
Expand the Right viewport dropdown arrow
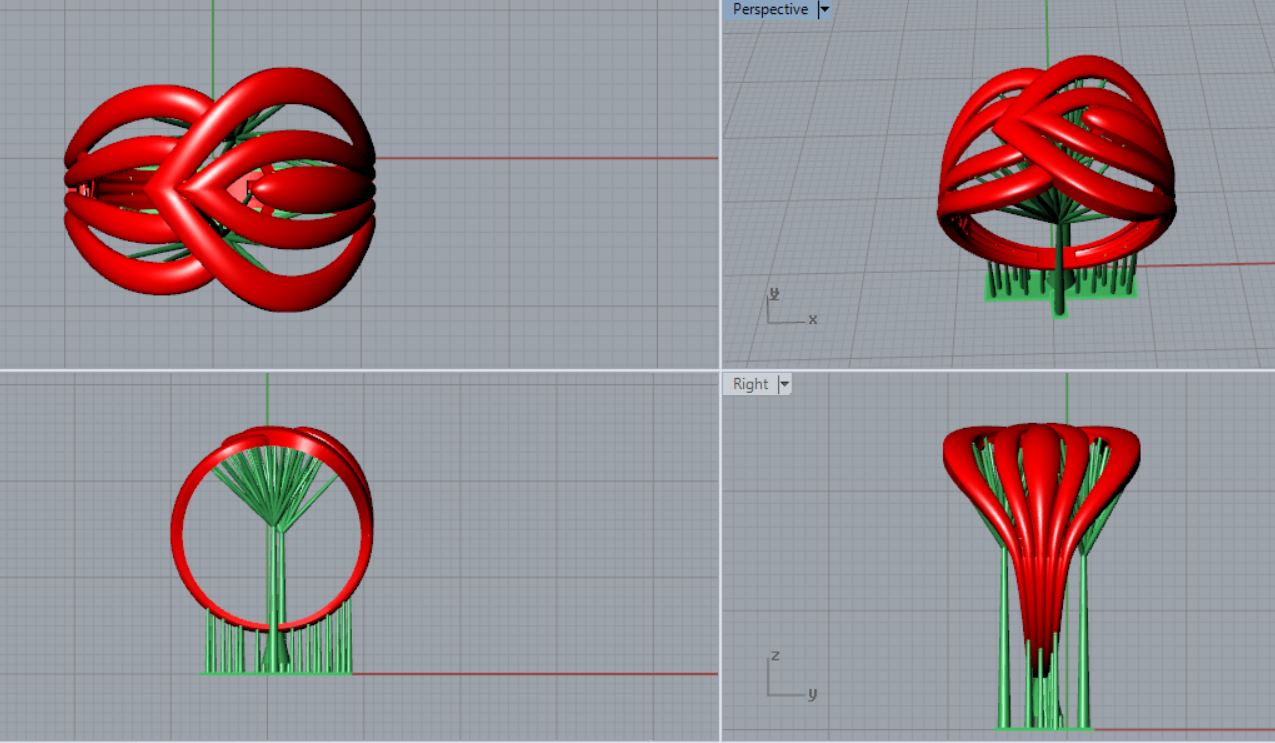point(784,384)
